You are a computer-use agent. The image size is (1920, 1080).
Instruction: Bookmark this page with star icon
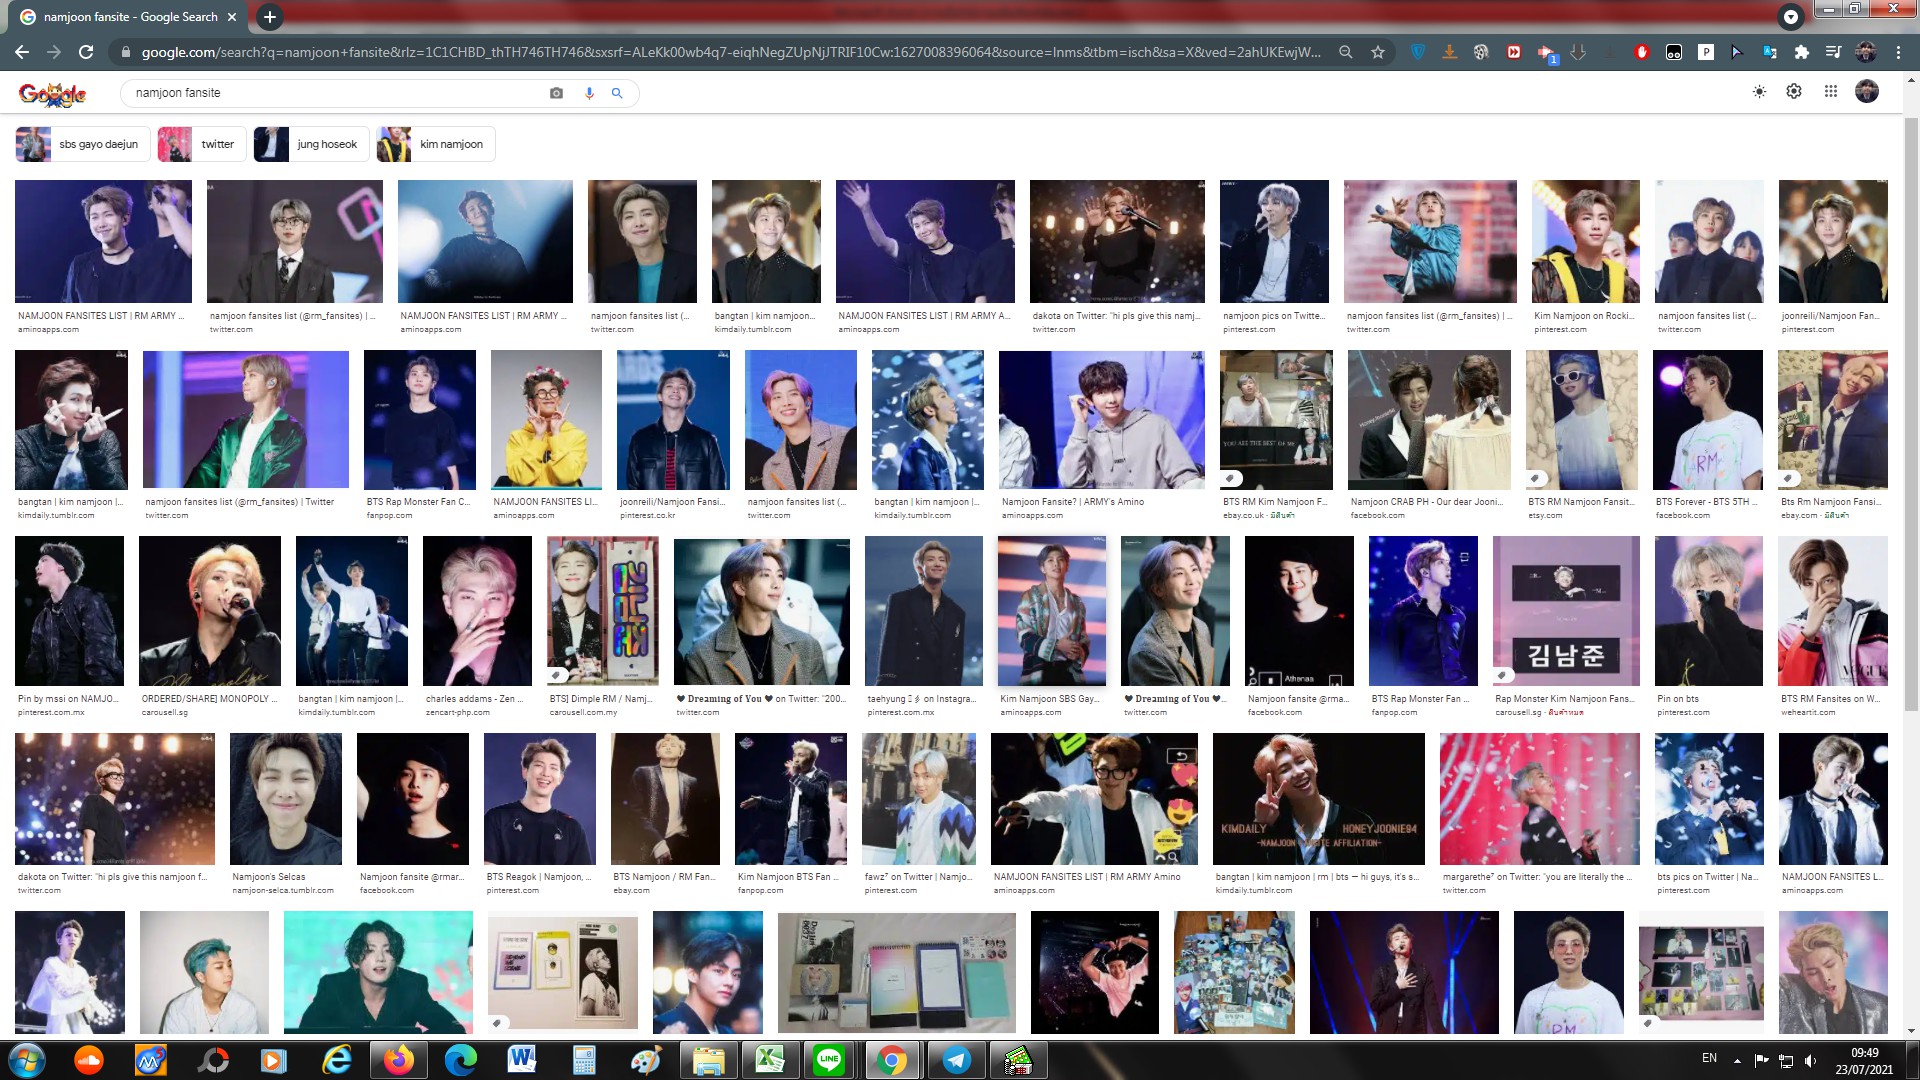pyautogui.click(x=1378, y=52)
